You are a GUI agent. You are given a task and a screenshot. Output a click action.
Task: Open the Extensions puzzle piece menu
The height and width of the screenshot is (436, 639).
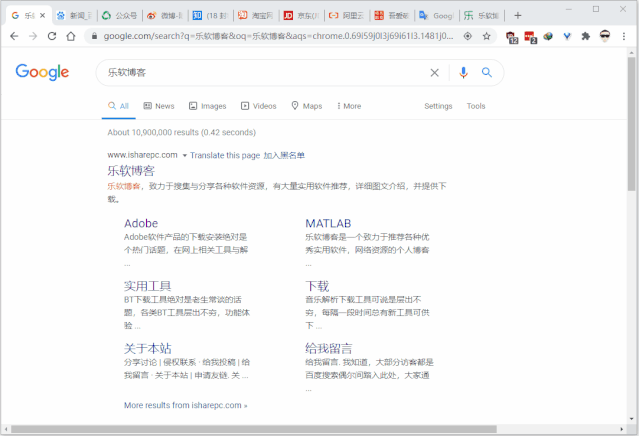tap(586, 36)
